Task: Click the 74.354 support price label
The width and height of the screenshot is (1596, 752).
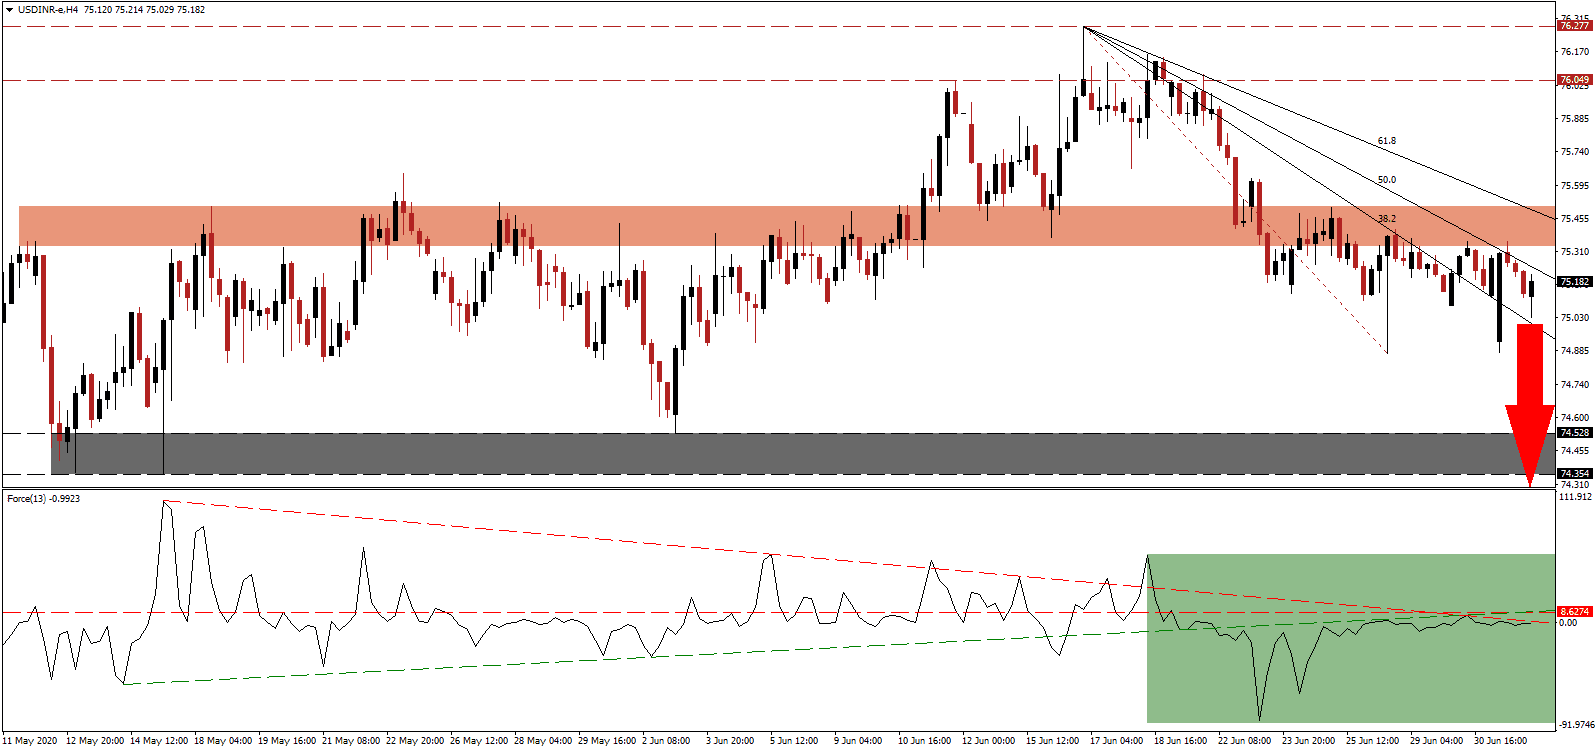Action: (x=1575, y=474)
